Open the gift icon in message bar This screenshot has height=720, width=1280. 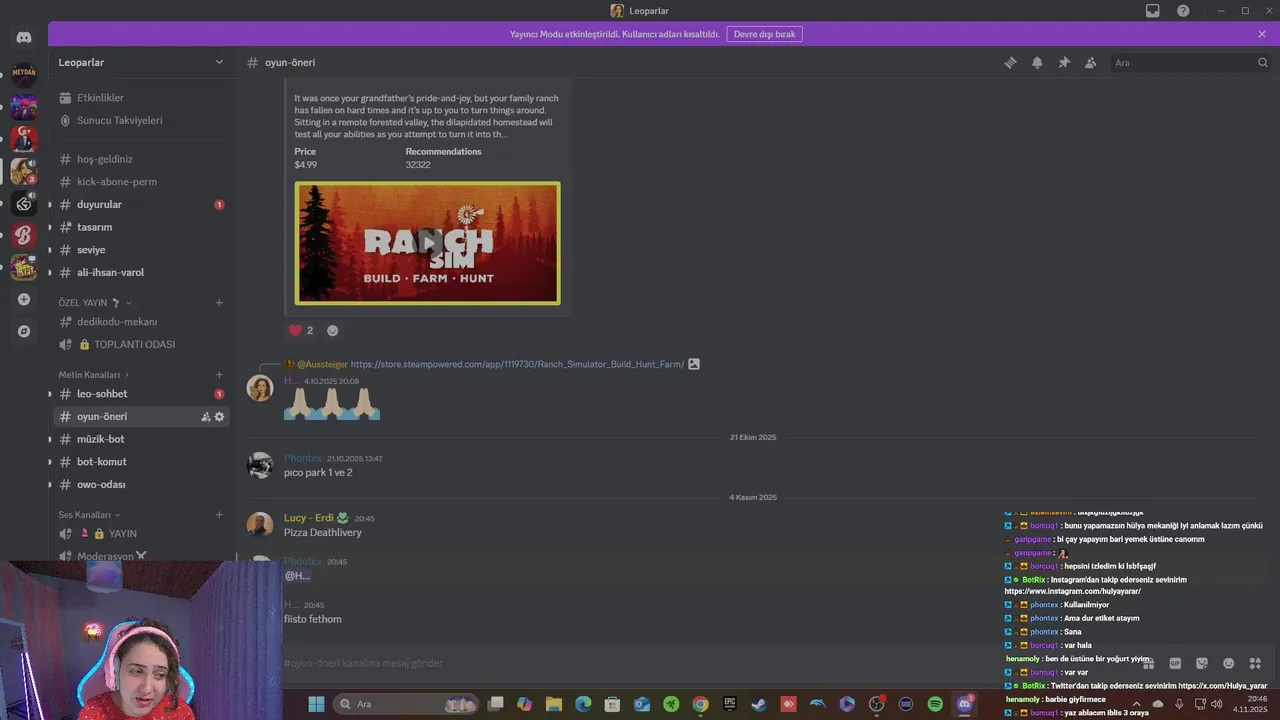click(1148, 663)
